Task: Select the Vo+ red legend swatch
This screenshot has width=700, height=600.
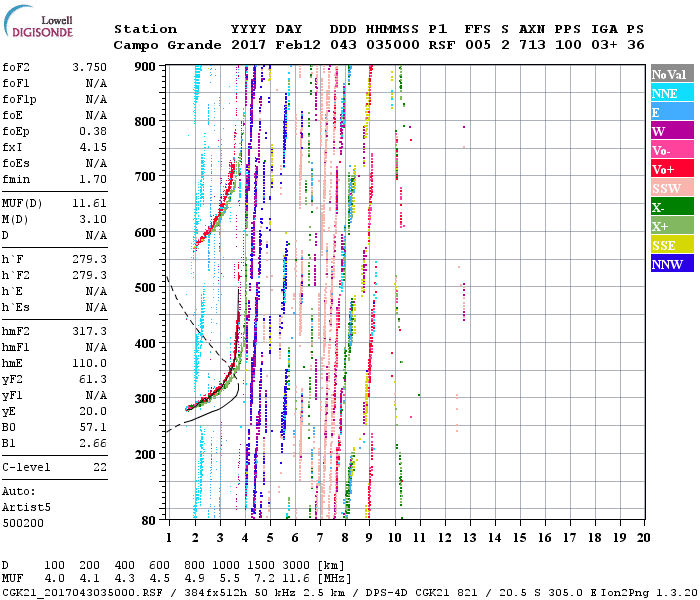Action: 671,169
